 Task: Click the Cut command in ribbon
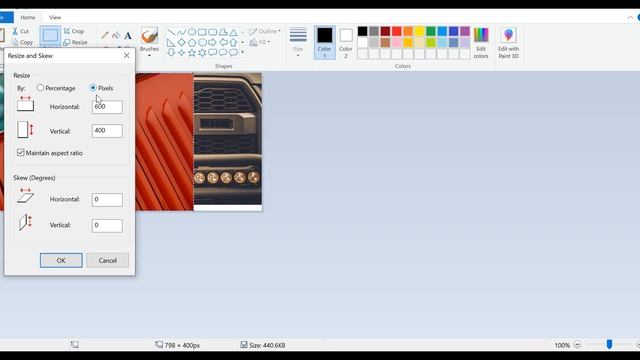(x=20, y=31)
